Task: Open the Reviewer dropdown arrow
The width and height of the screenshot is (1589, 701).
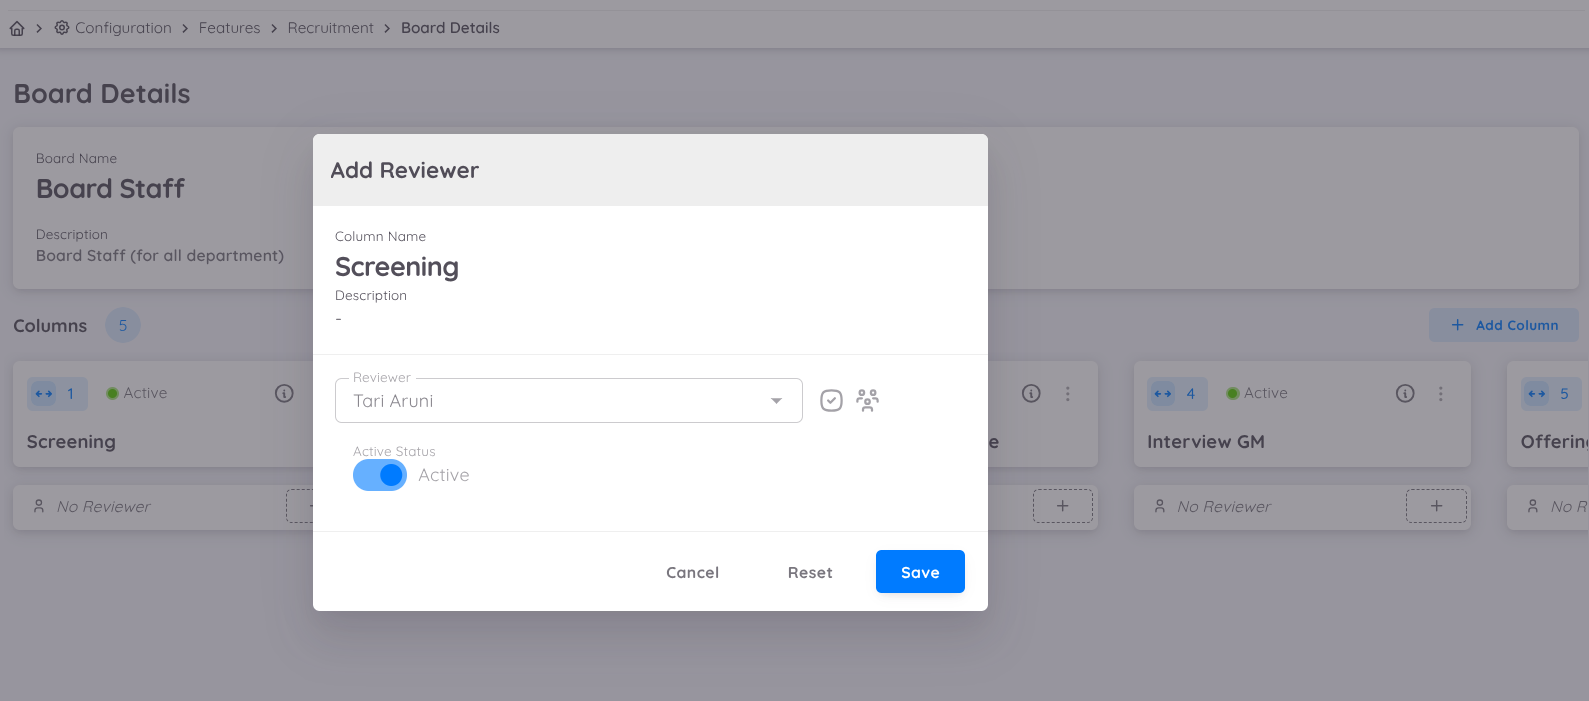Action: (x=776, y=401)
